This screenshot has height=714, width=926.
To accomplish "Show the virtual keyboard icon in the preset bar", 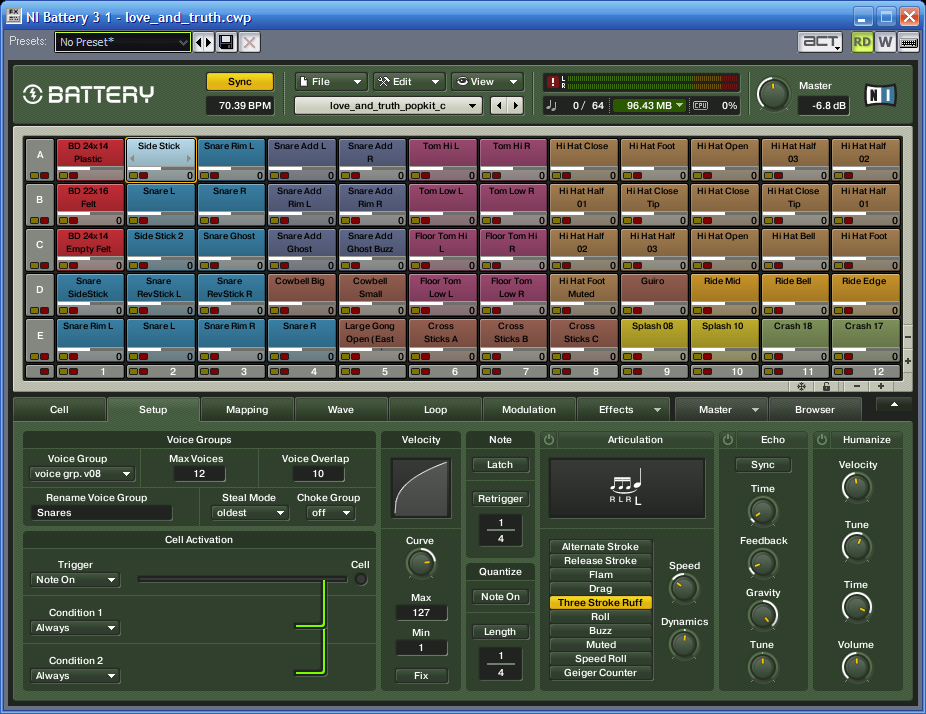I will 908,42.
